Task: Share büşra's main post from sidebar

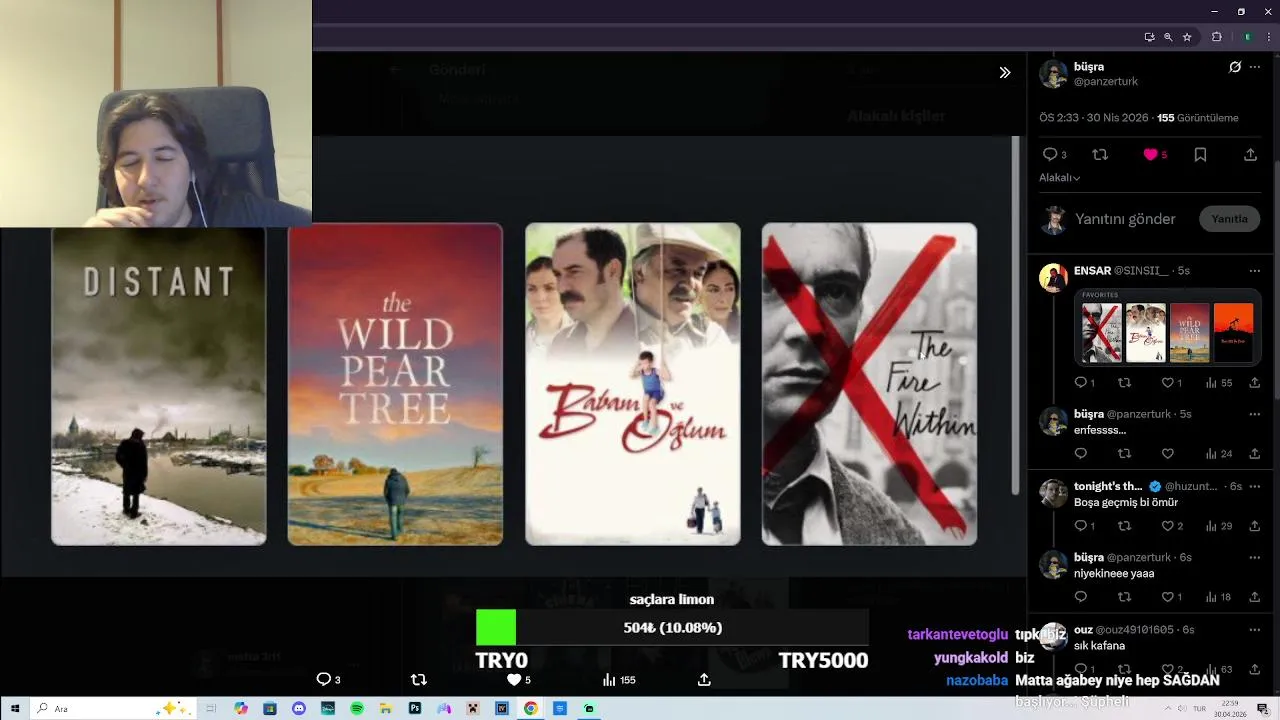Action: click(1250, 154)
